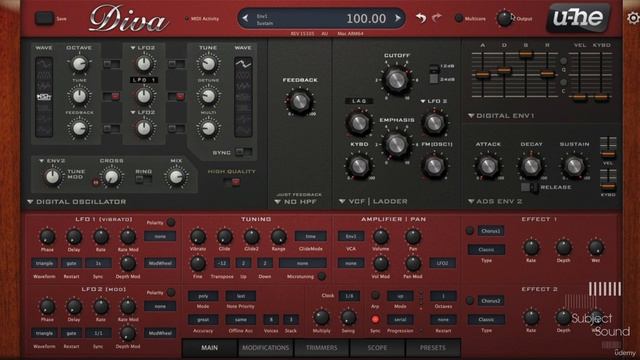Click the filter Emphasis knob
The image size is (640, 360).
(x=396, y=144)
